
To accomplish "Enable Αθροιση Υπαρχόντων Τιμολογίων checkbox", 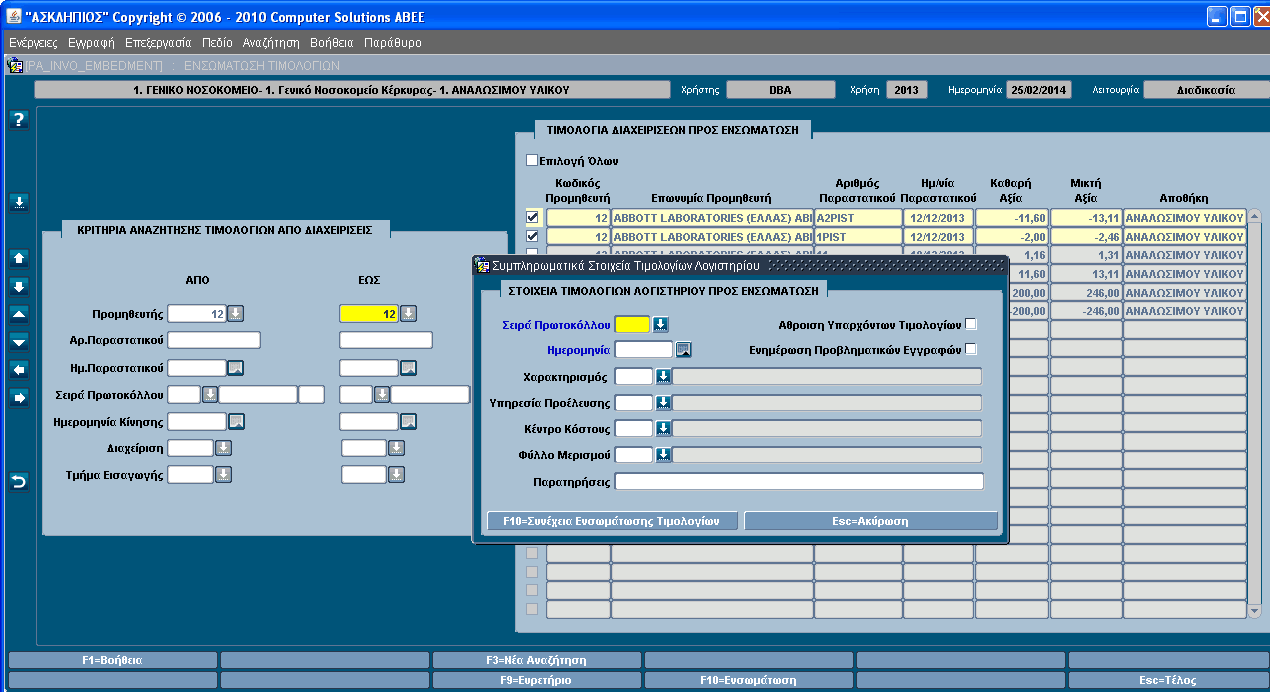I will (970, 324).
